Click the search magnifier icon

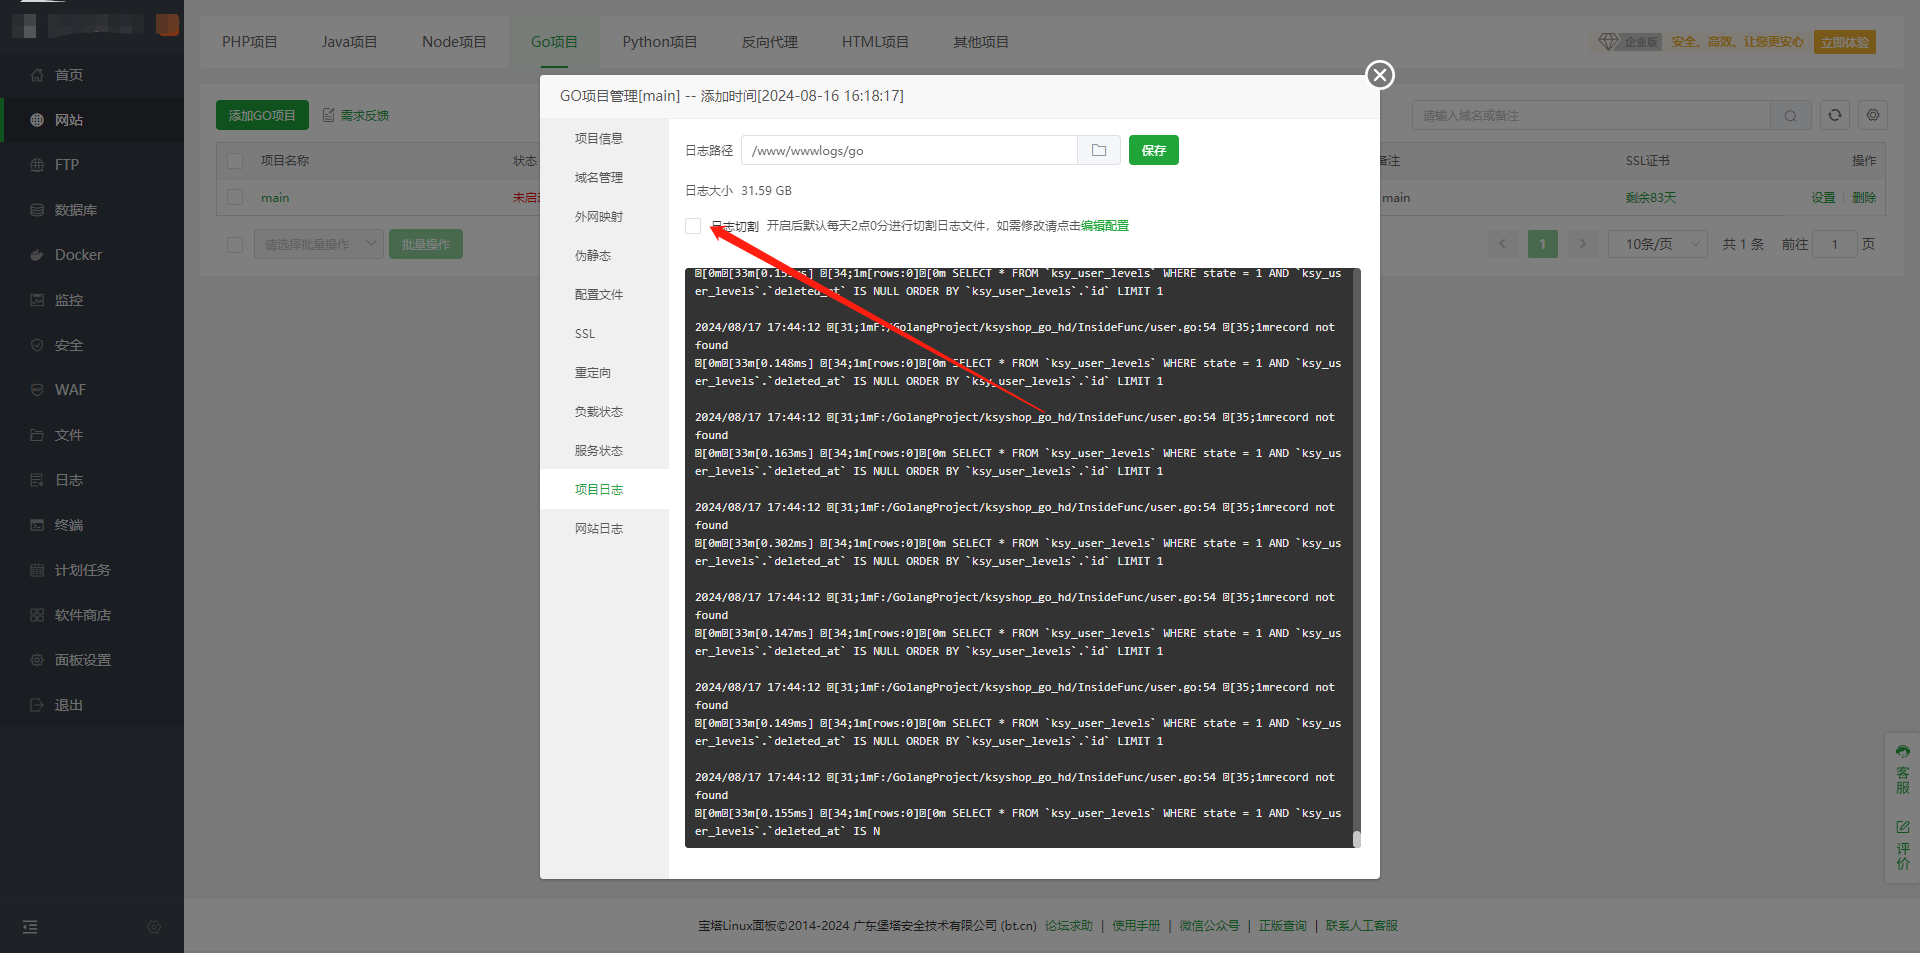1790,116
